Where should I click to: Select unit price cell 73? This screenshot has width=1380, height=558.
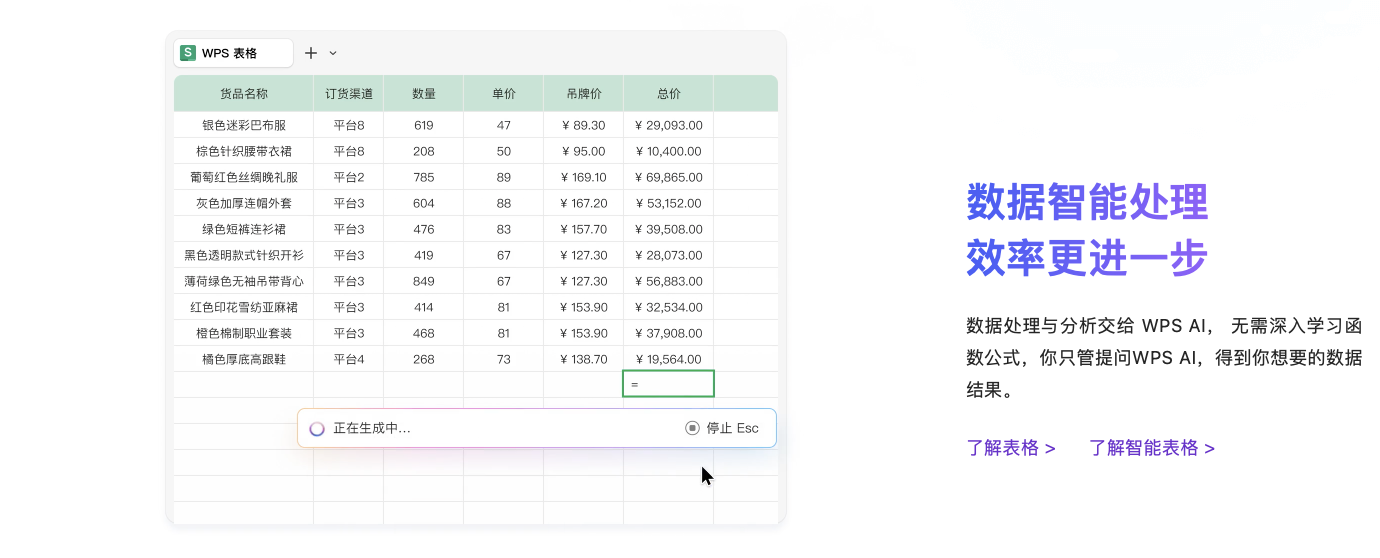(x=504, y=359)
